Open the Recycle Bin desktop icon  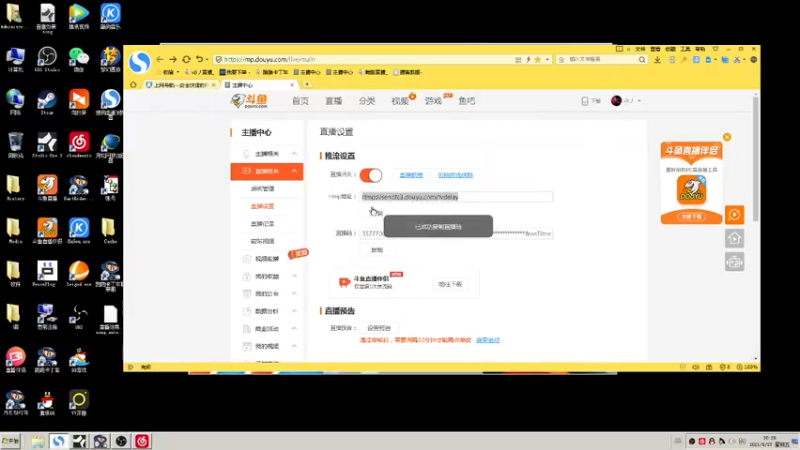pyautogui.click(x=15, y=144)
